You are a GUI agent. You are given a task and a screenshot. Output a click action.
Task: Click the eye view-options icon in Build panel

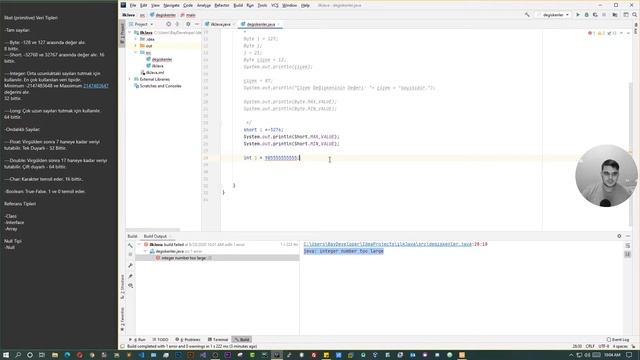point(130,286)
